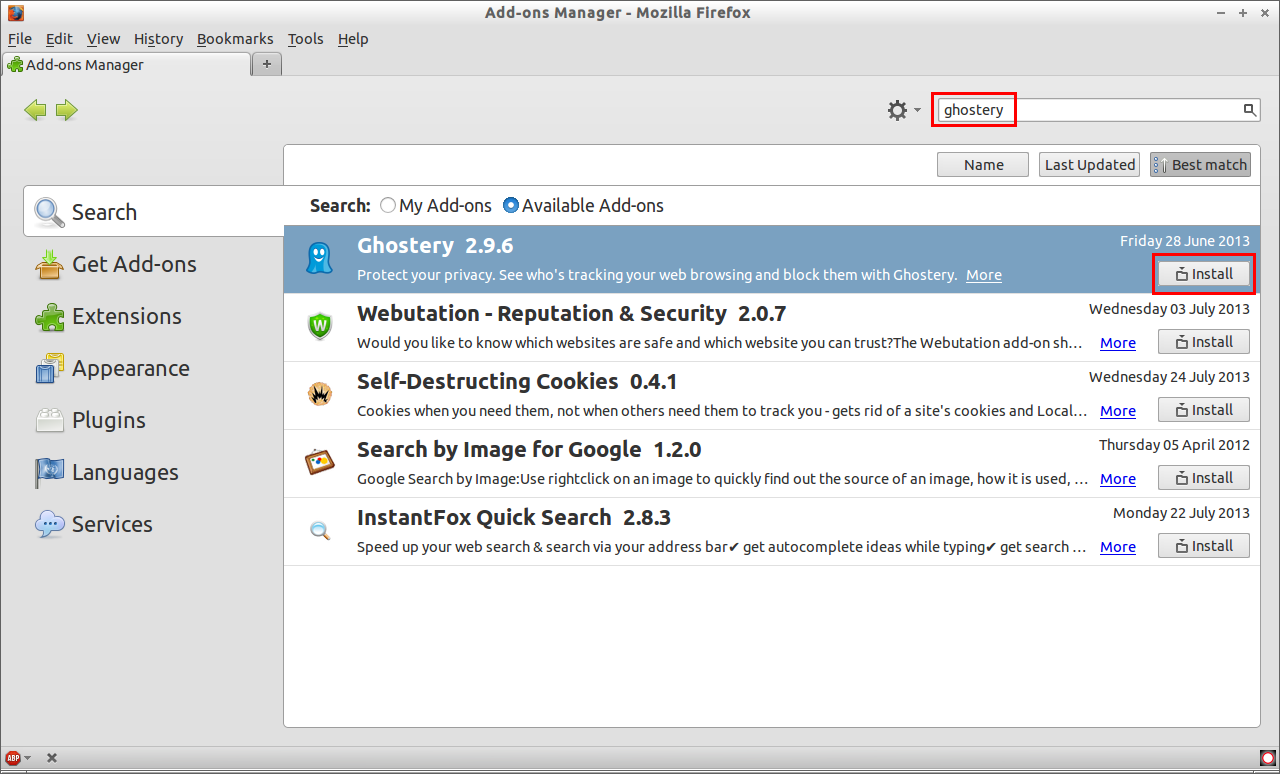Install Self-Destructing Cookies

pos(1204,410)
